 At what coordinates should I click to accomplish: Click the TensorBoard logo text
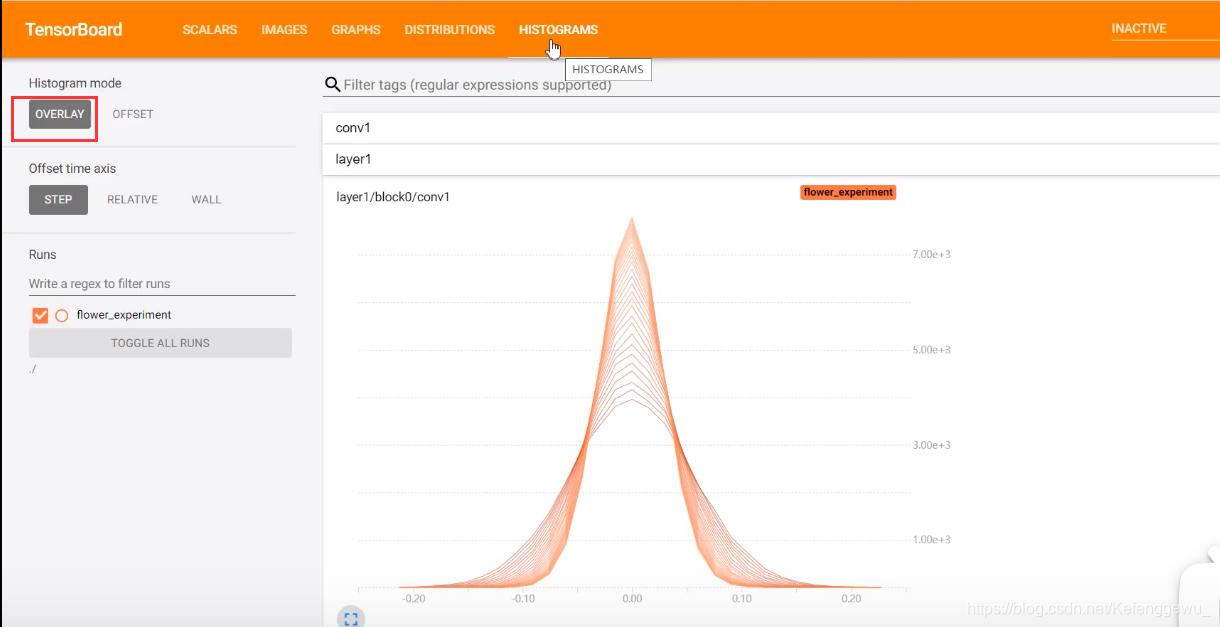[x=74, y=29]
